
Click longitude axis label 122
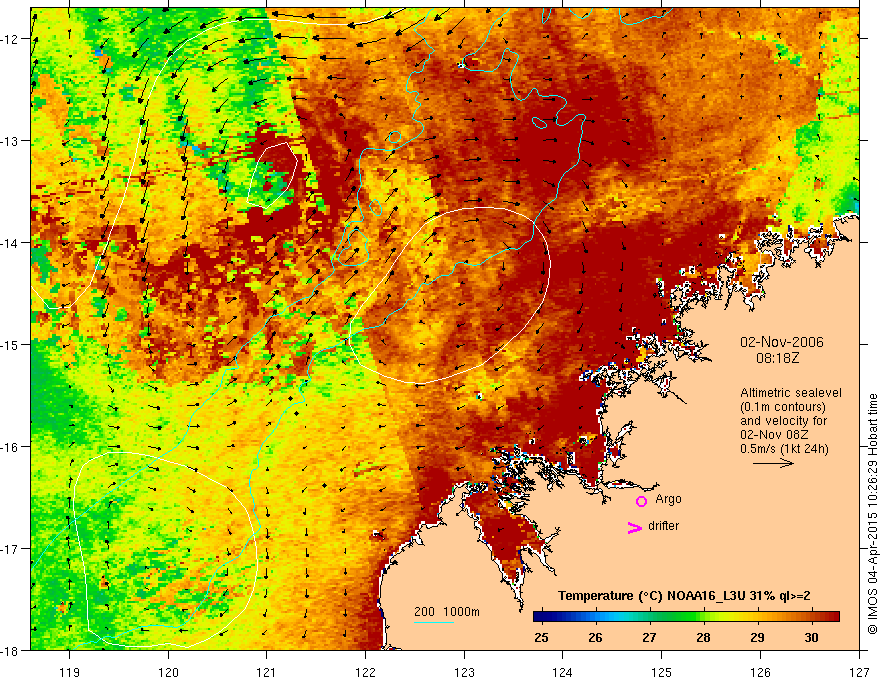365,672
